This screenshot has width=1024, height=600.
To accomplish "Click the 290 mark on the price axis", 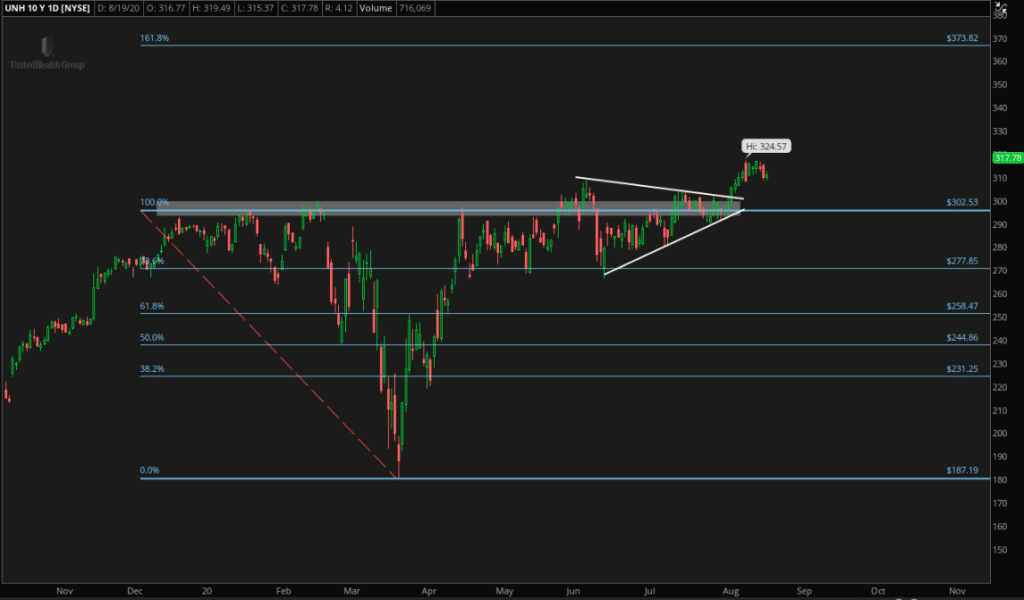I will click(x=1000, y=225).
